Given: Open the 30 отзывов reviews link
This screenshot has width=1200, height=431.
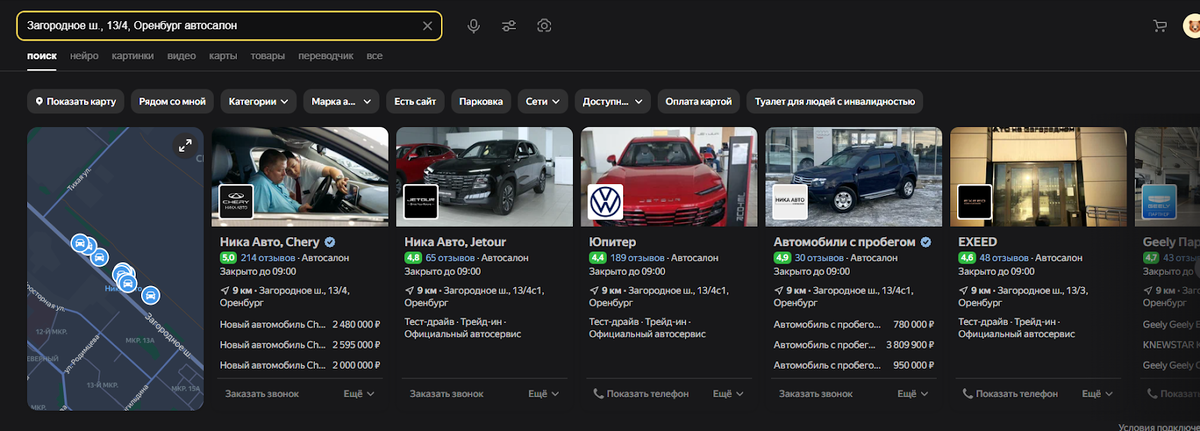Looking at the screenshot, I should click(820, 257).
